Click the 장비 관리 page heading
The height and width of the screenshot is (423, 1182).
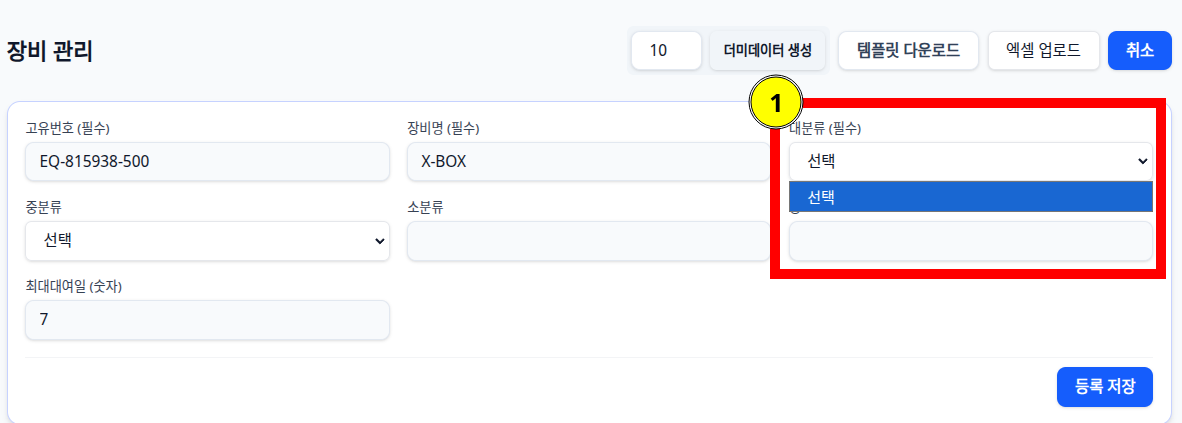(x=49, y=51)
